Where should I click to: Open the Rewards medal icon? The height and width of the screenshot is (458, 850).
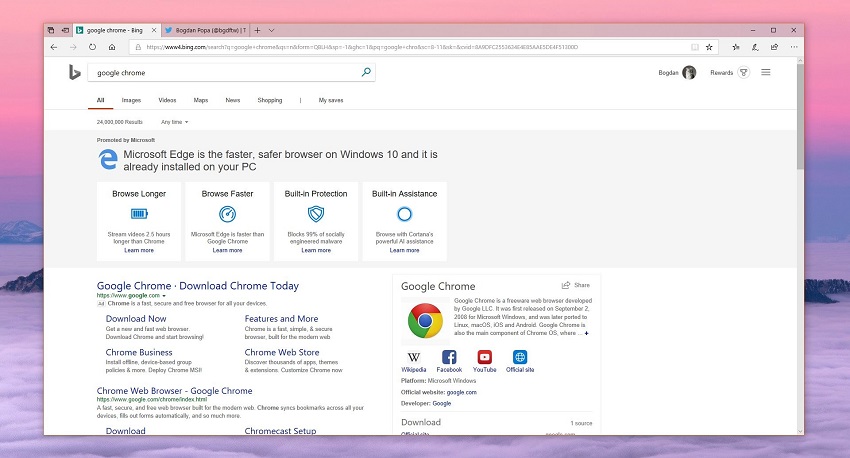[744, 72]
